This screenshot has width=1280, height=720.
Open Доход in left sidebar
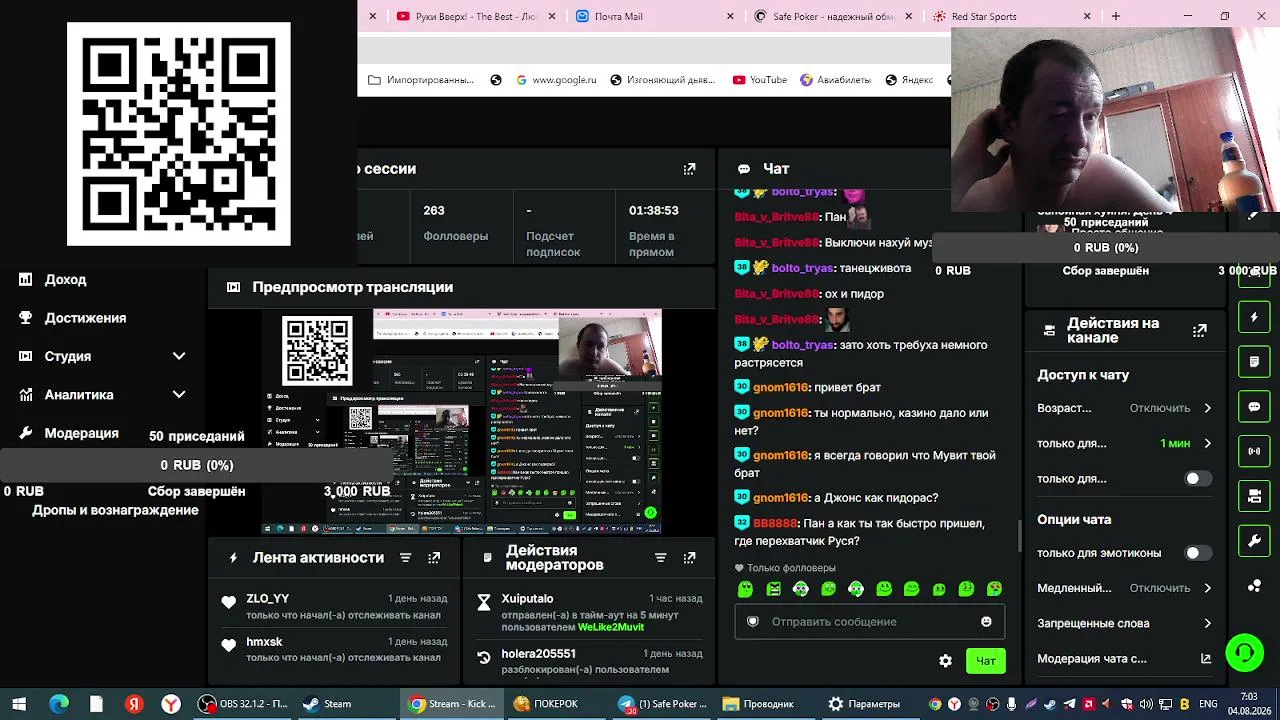point(65,280)
